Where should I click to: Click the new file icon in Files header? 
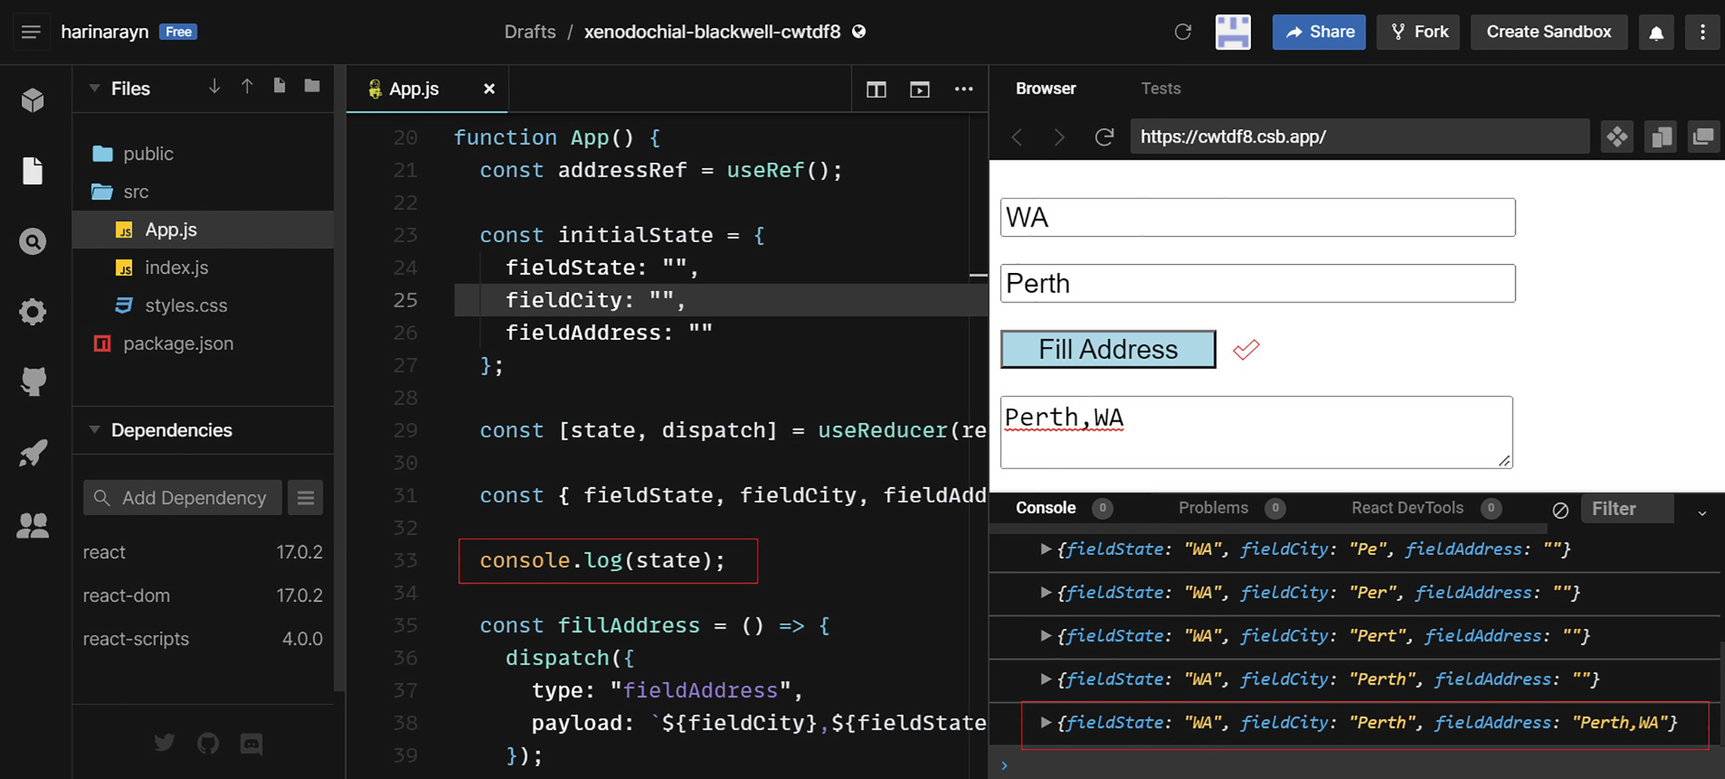coord(279,87)
